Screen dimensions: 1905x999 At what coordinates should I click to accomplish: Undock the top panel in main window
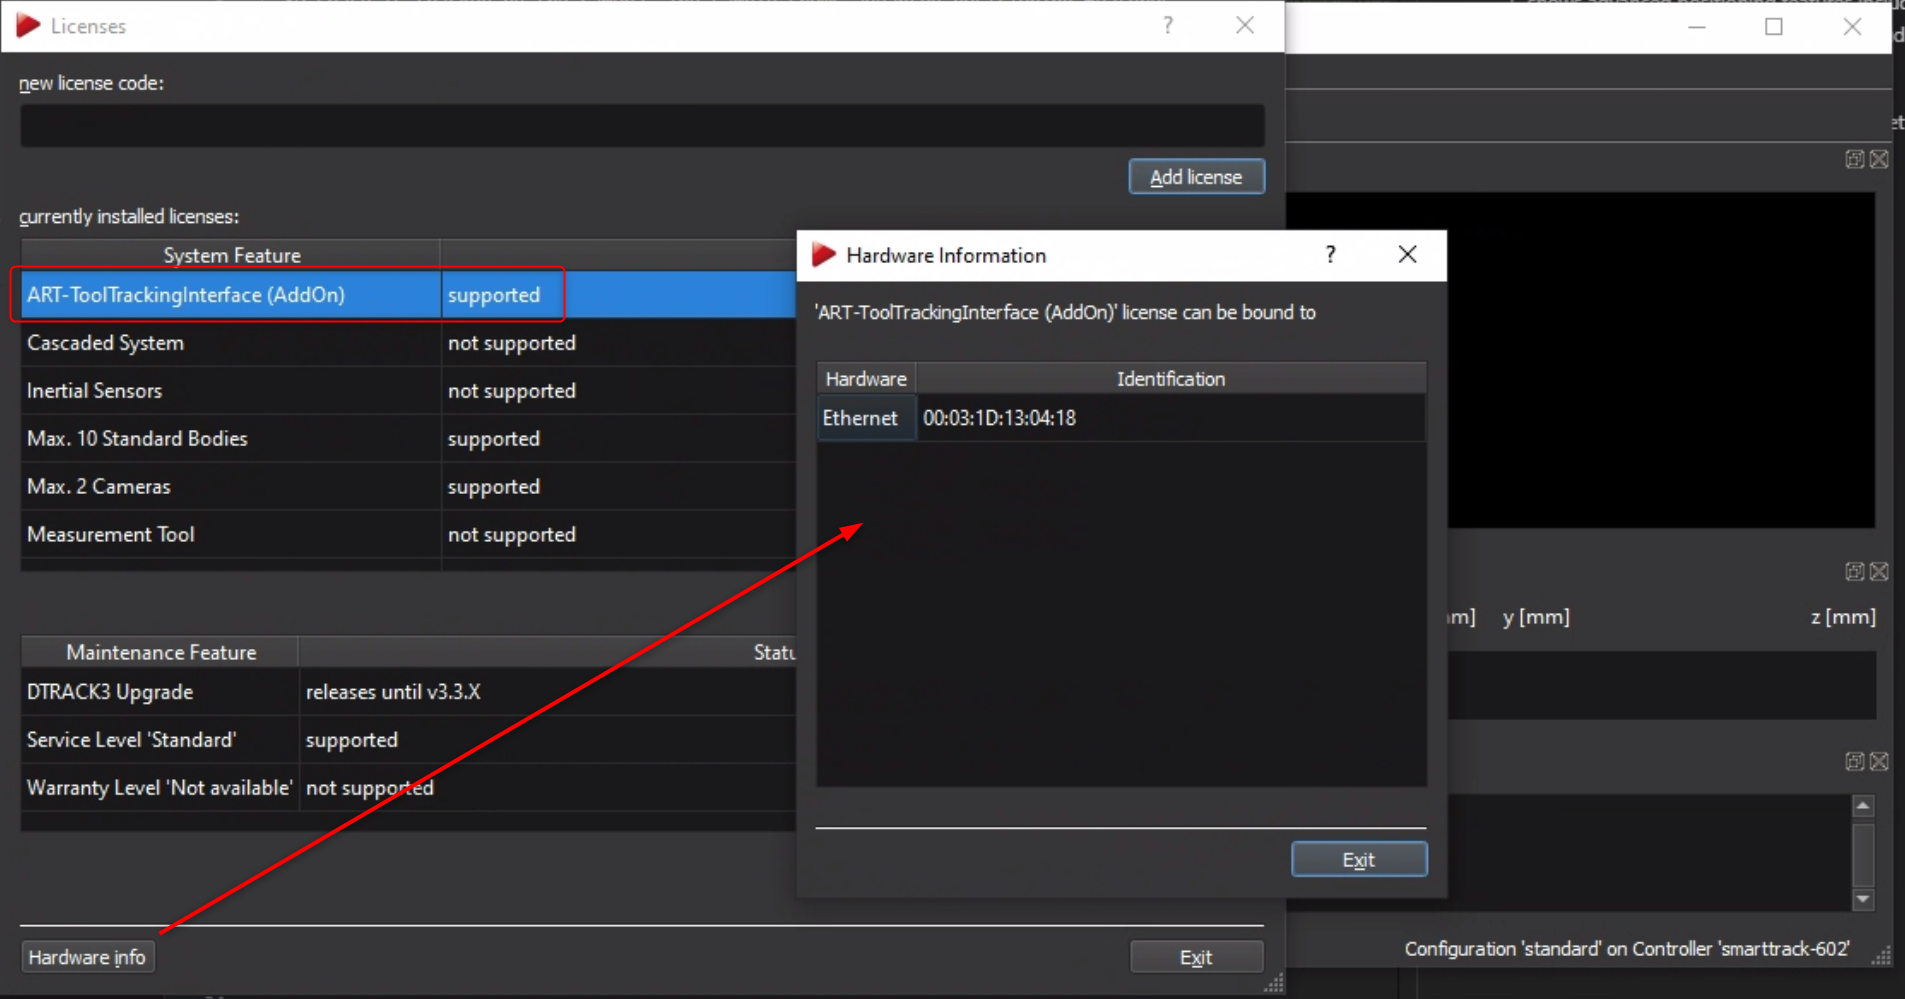click(x=1854, y=159)
